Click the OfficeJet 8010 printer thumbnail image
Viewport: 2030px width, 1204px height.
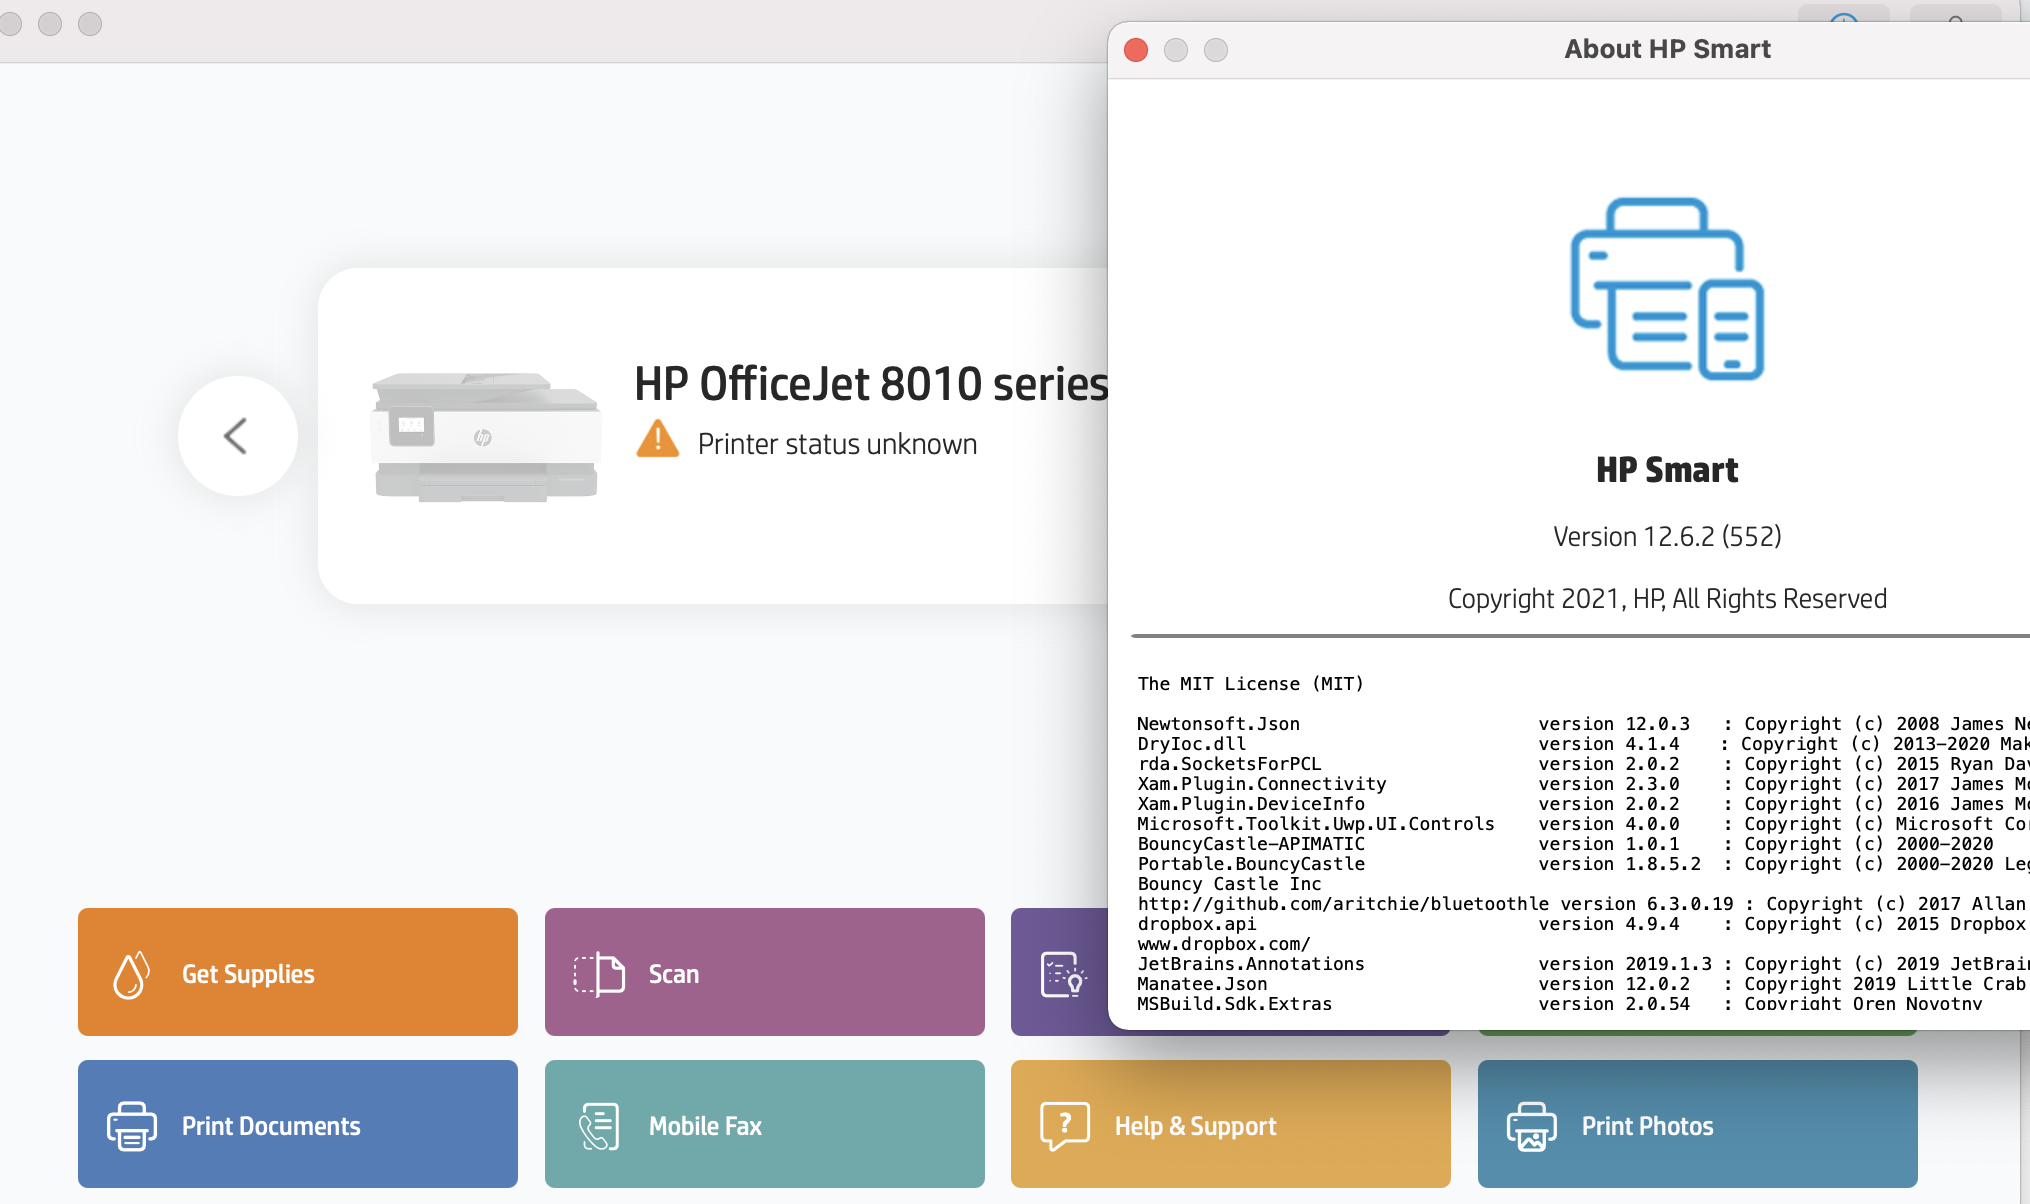pos(485,437)
